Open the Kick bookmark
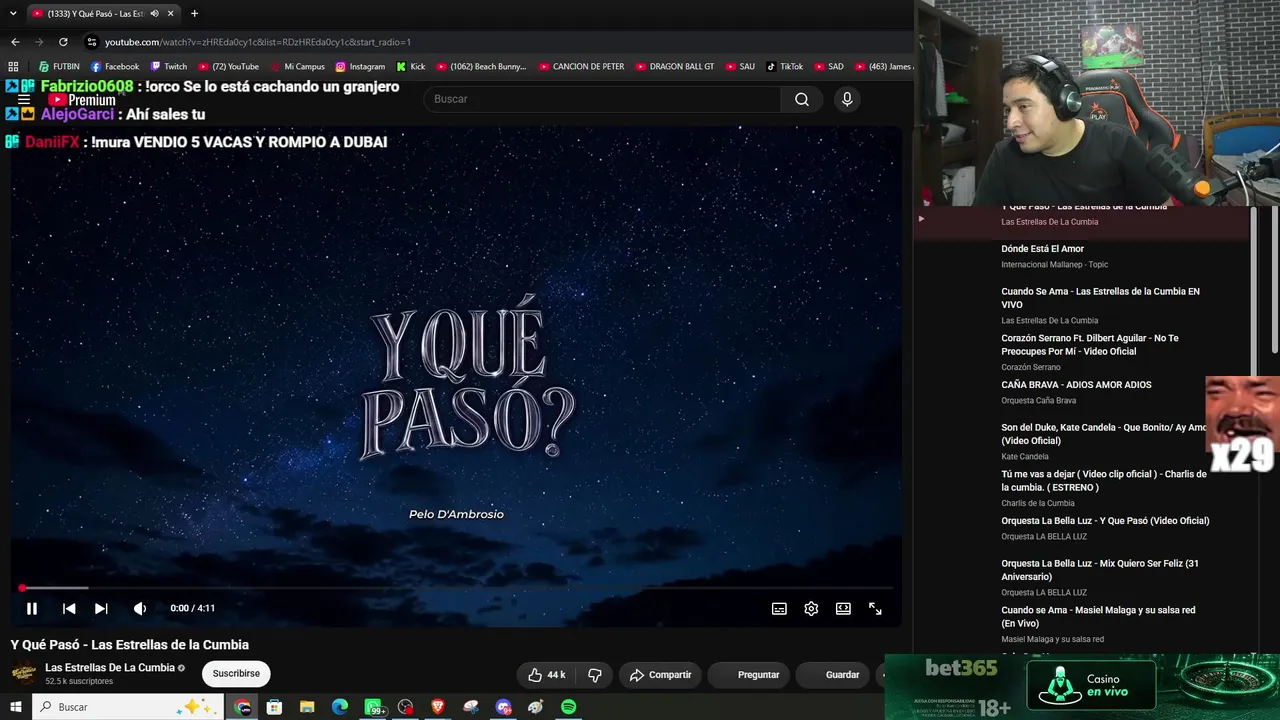The width and height of the screenshot is (1280, 720). pyautogui.click(x=411, y=67)
